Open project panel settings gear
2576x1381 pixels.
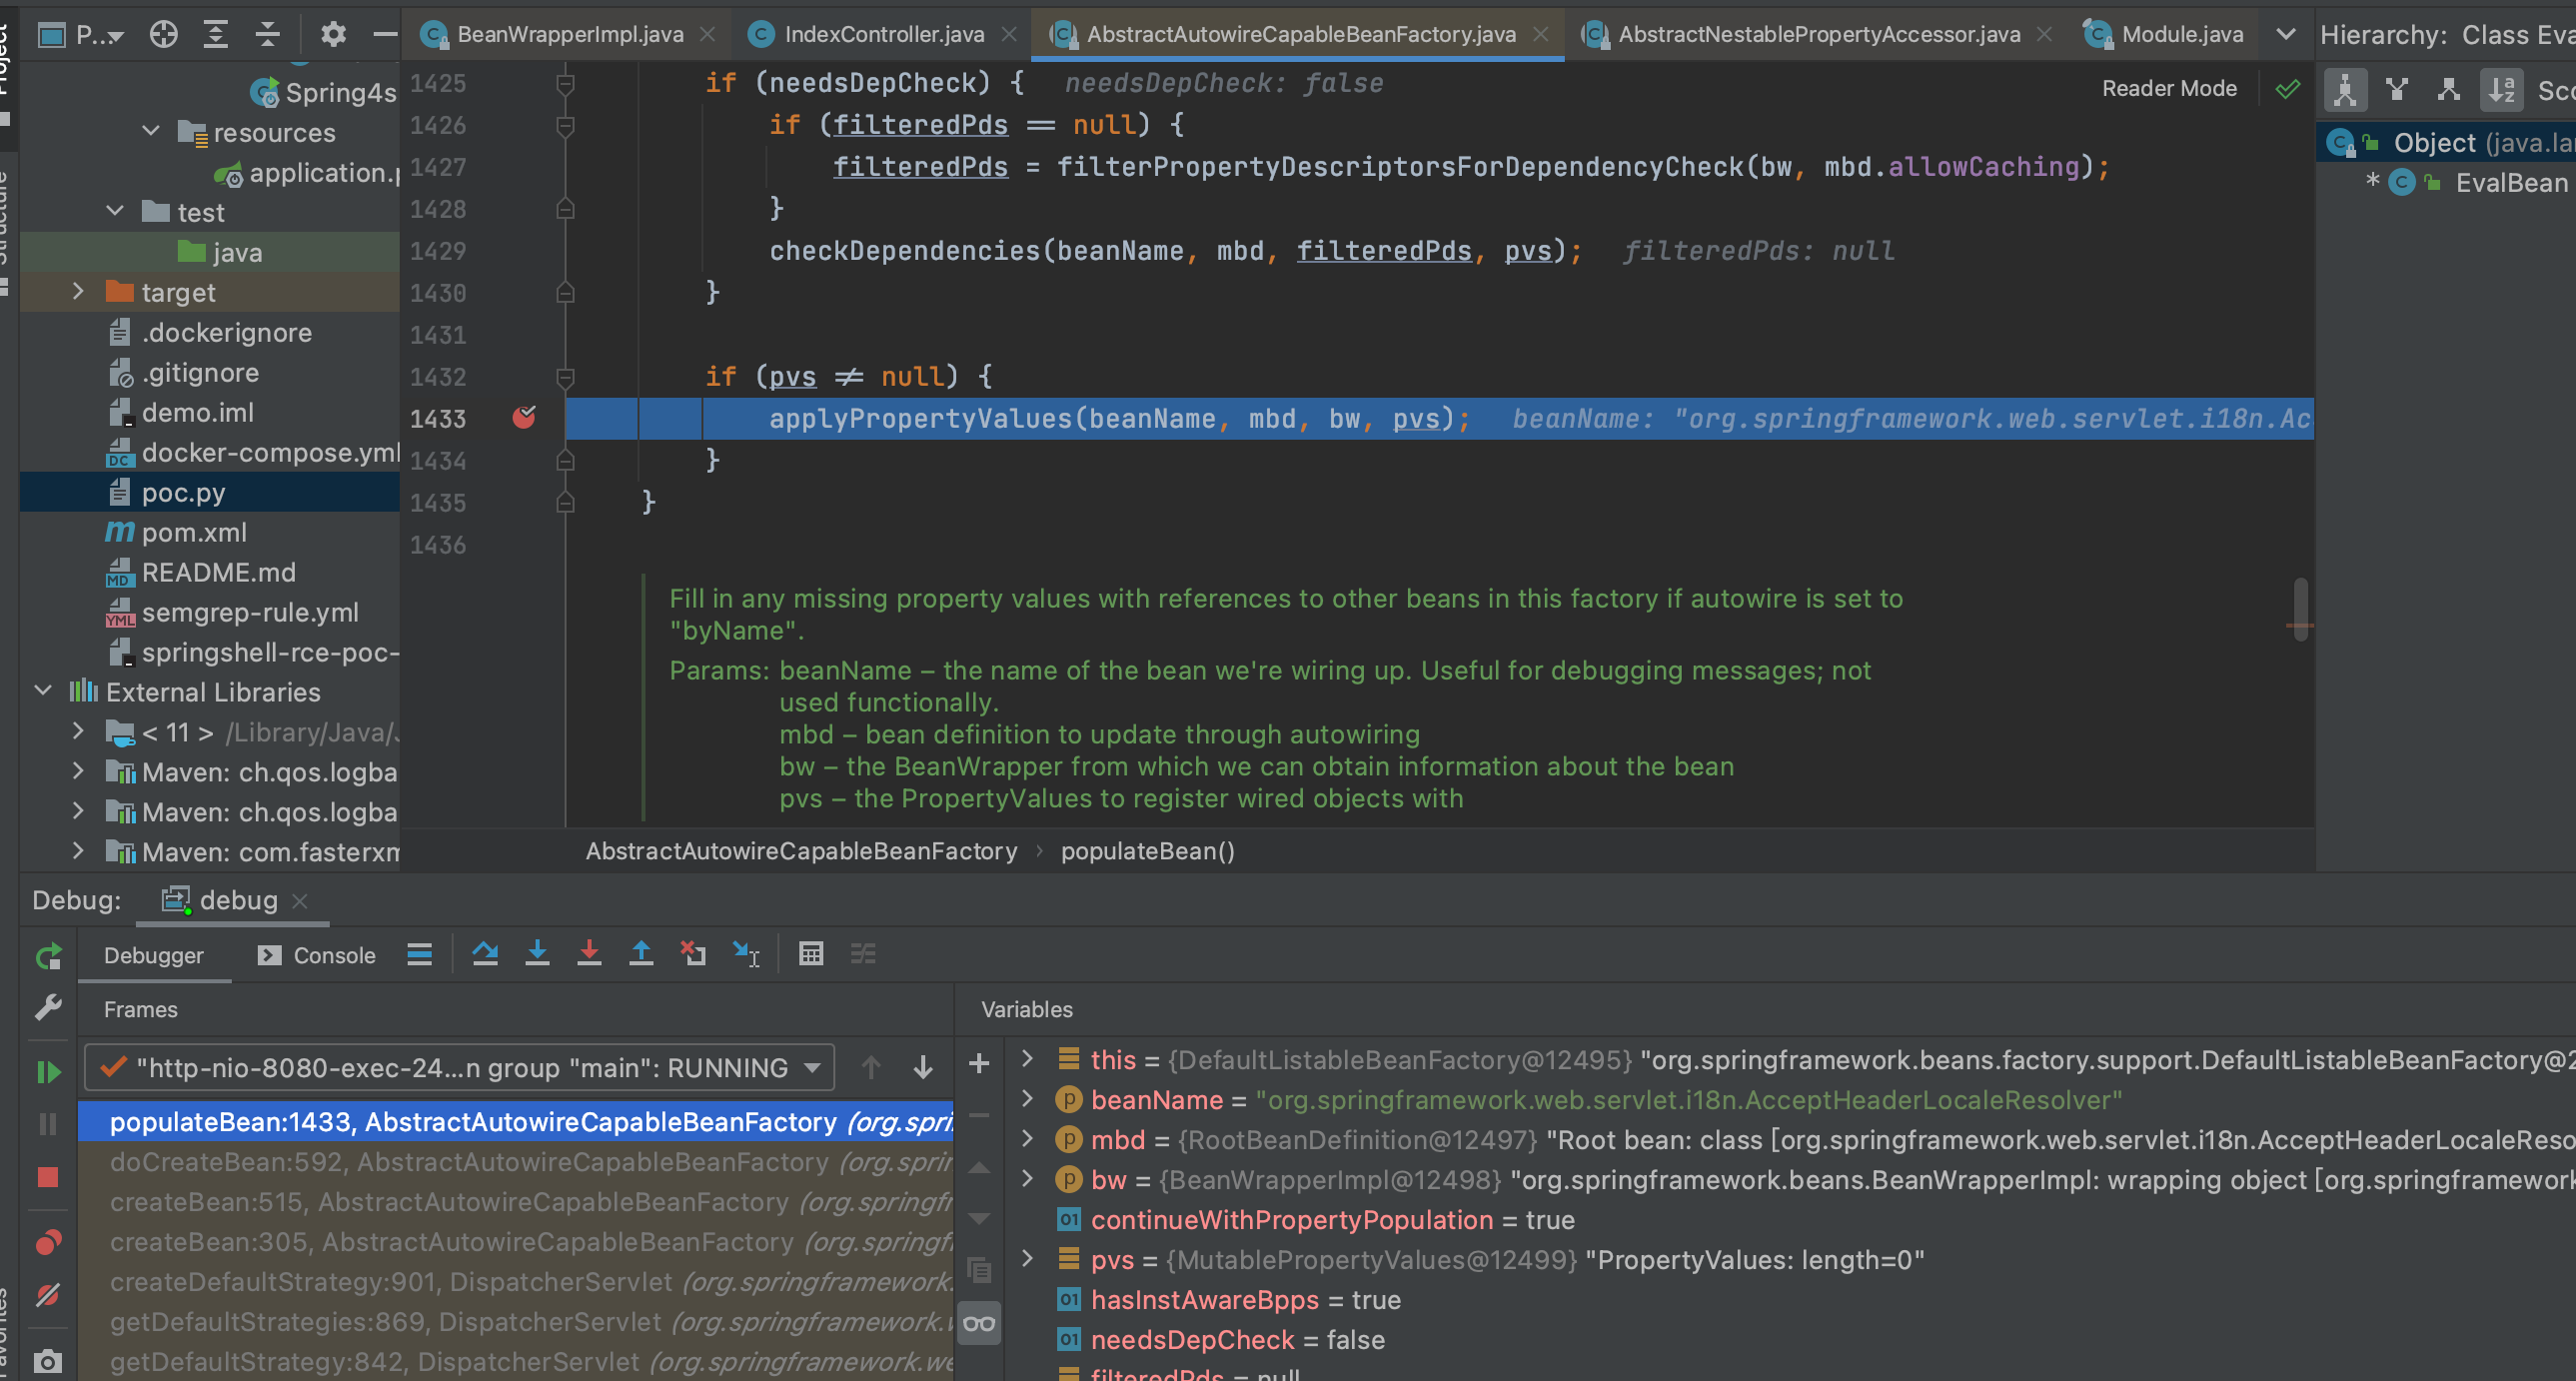[333, 35]
